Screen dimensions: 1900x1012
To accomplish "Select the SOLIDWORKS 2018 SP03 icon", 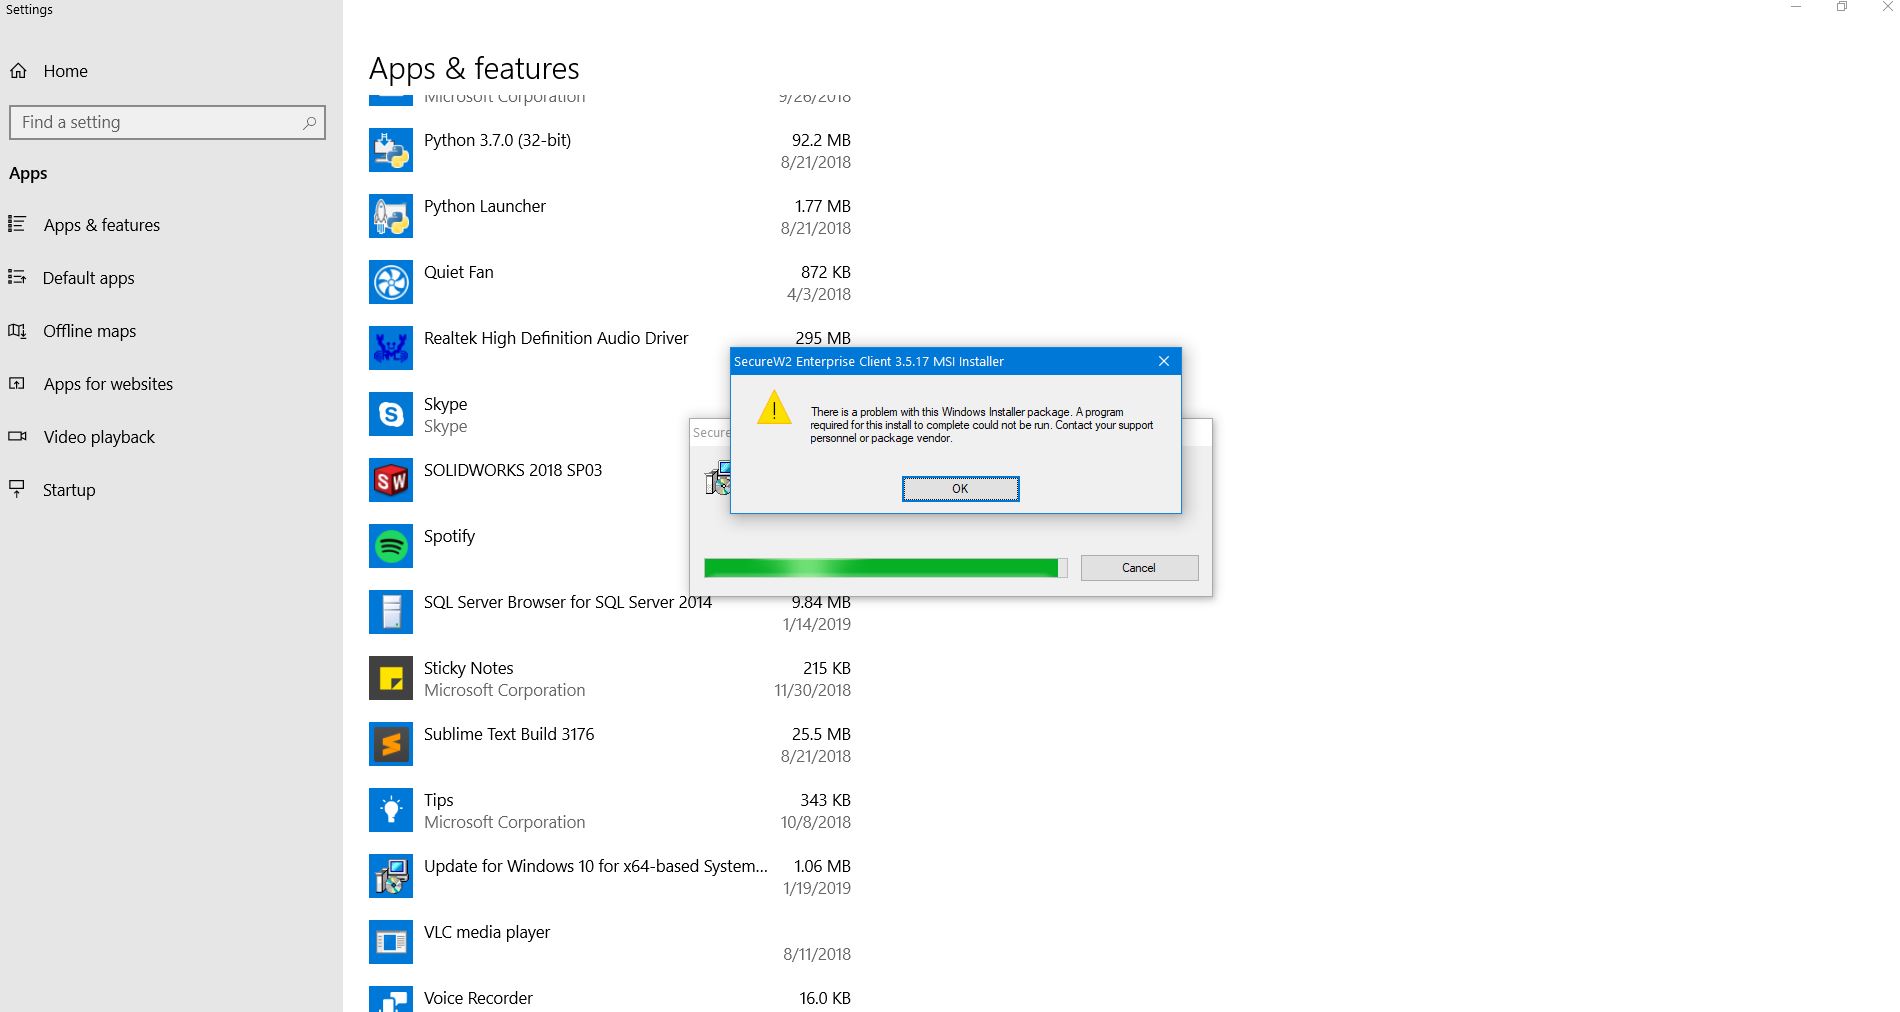I will coord(390,480).
